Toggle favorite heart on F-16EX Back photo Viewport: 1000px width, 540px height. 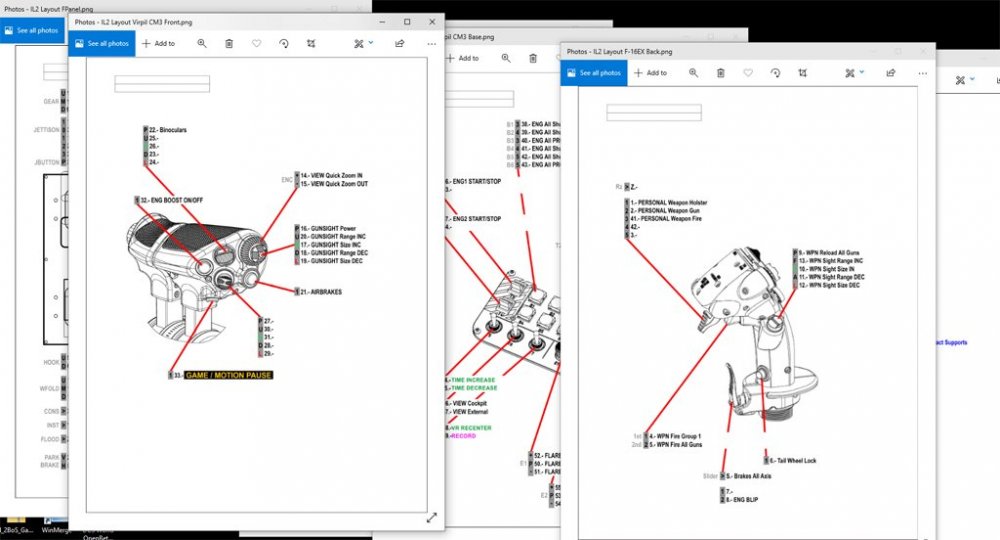749,73
